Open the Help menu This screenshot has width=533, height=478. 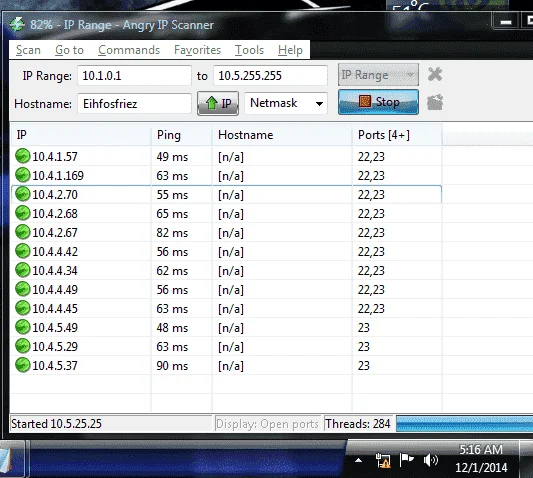click(290, 50)
